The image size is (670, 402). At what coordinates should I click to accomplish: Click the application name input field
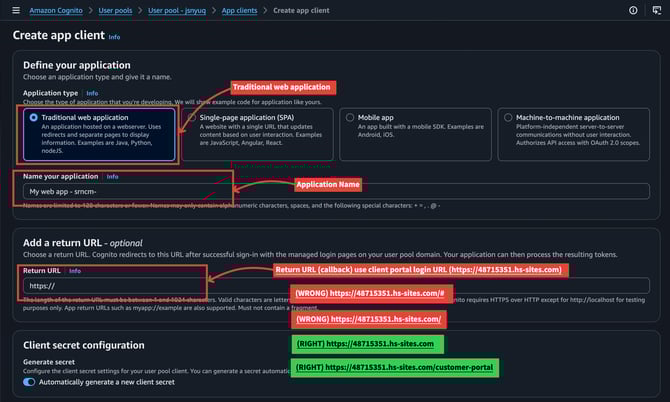pos(336,191)
